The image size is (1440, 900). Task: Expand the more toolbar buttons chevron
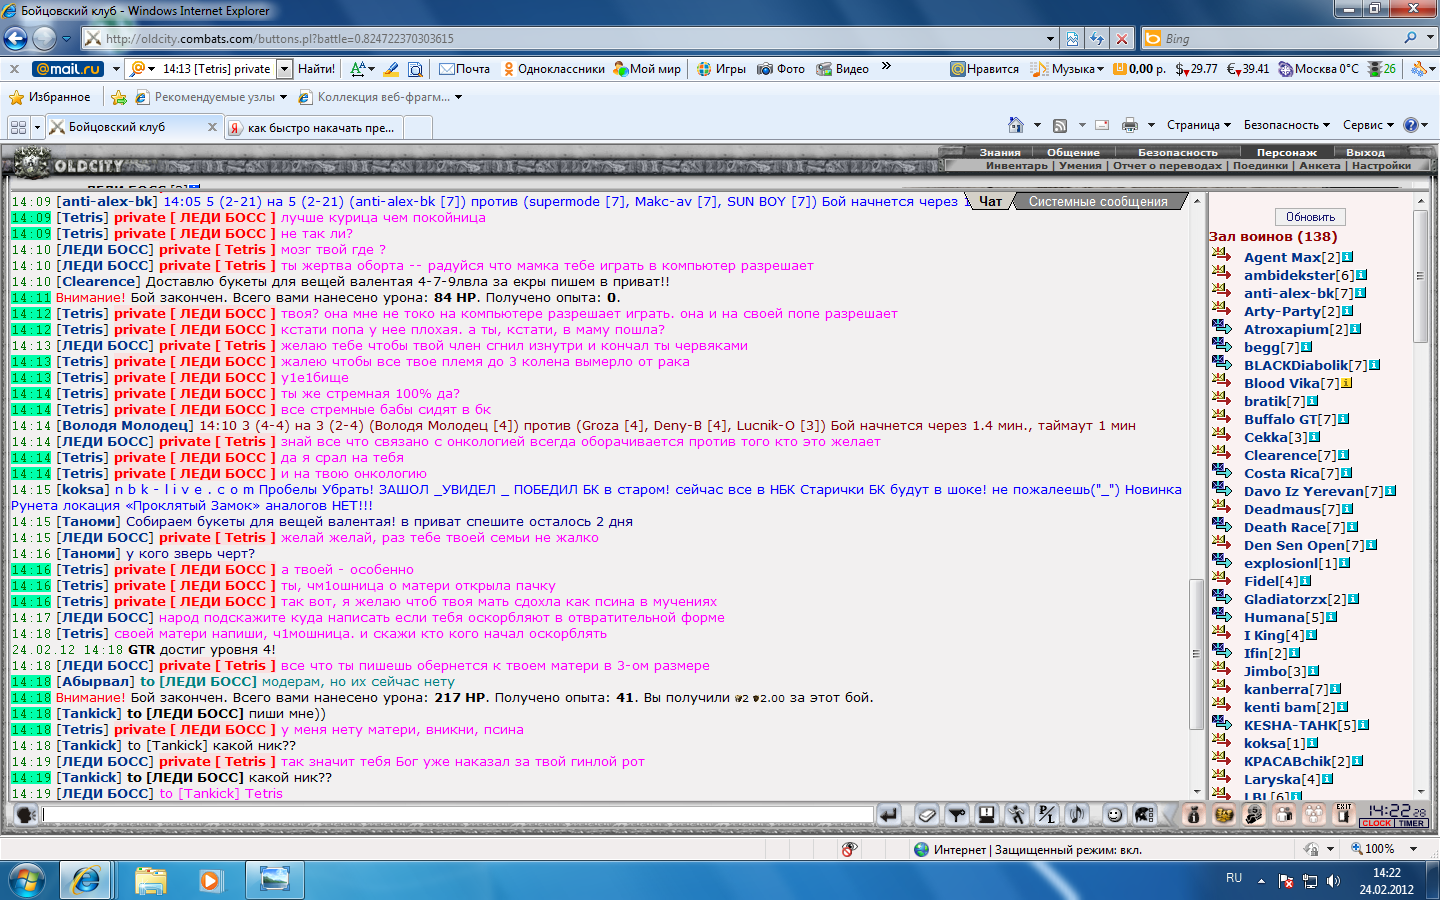coord(886,67)
